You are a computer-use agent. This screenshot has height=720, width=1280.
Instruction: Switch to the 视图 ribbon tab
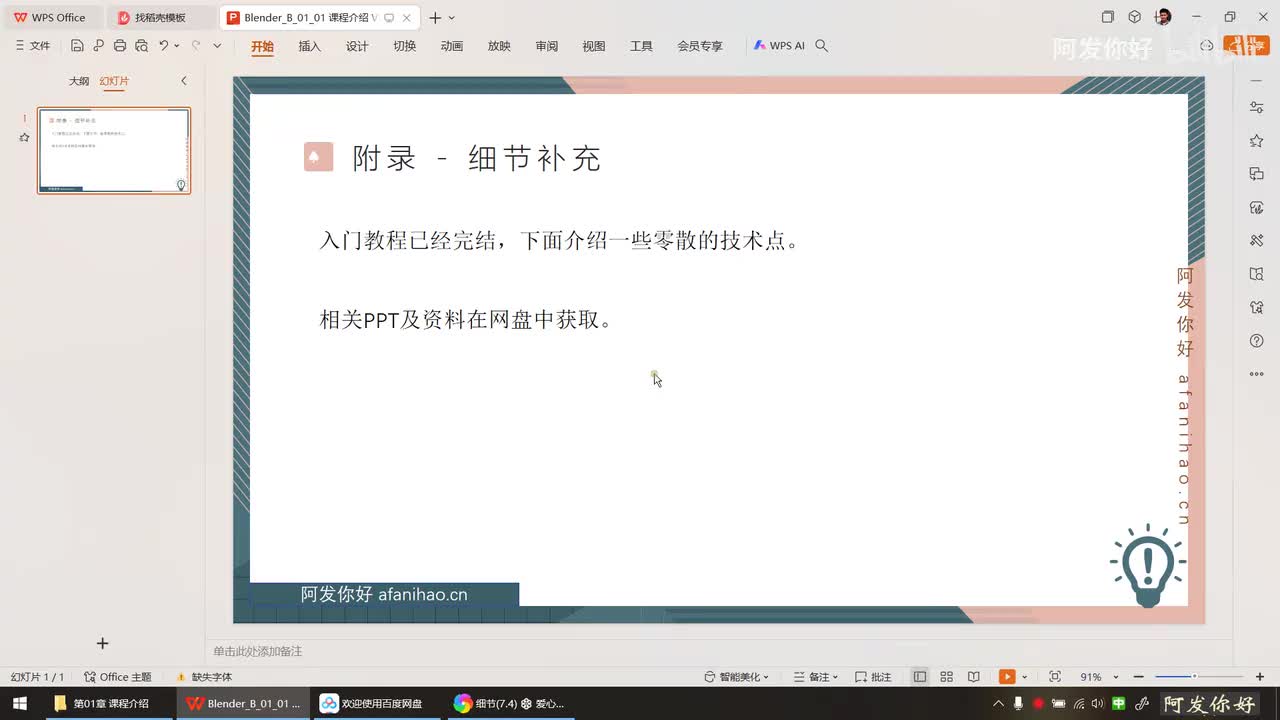coord(594,46)
